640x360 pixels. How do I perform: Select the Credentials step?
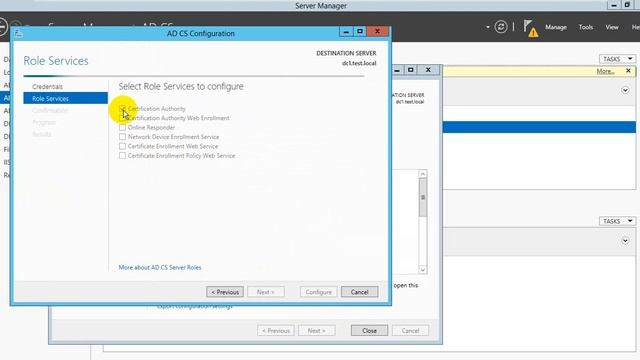pyautogui.click(x=47, y=87)
